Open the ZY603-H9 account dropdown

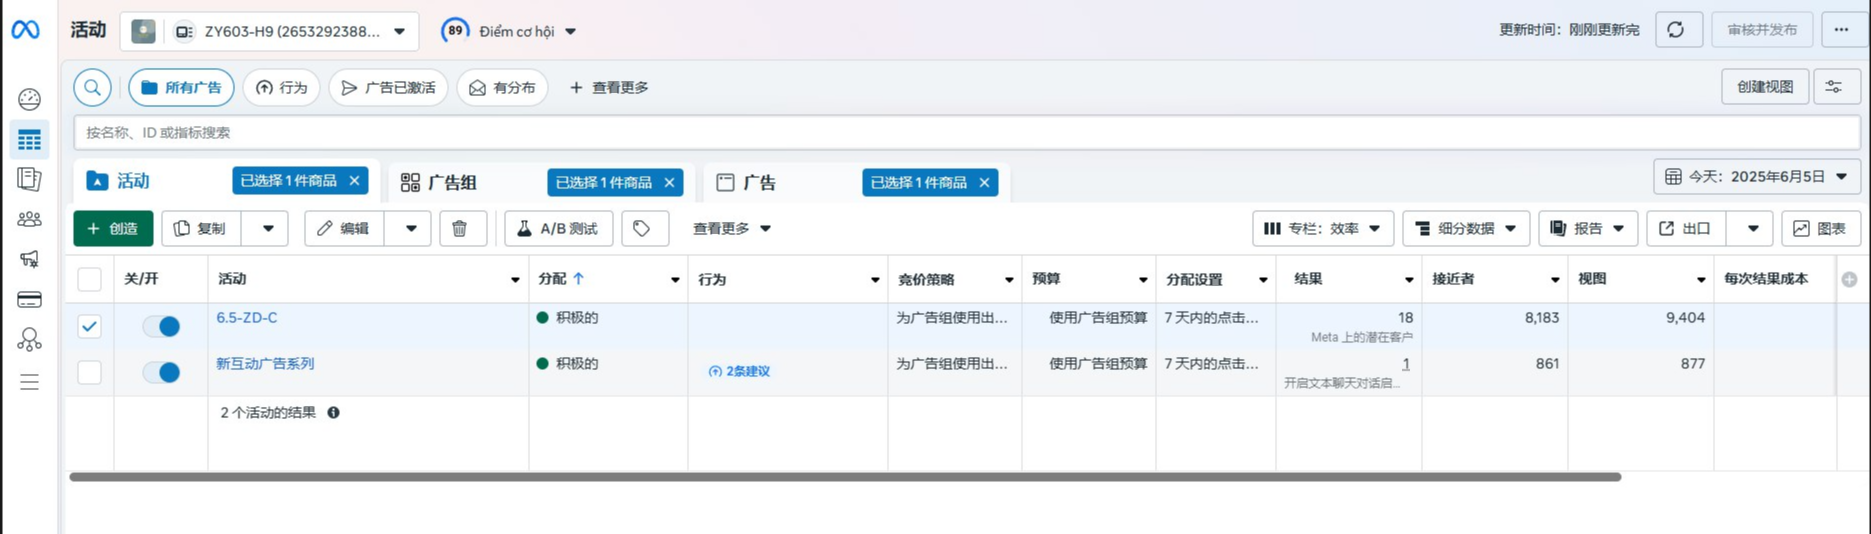coord(268,32)
